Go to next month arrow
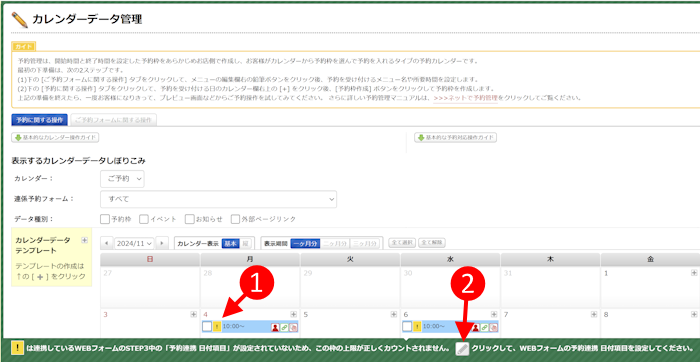The width and height of the screenshot is (700, 362). click(x=162, y=243)
